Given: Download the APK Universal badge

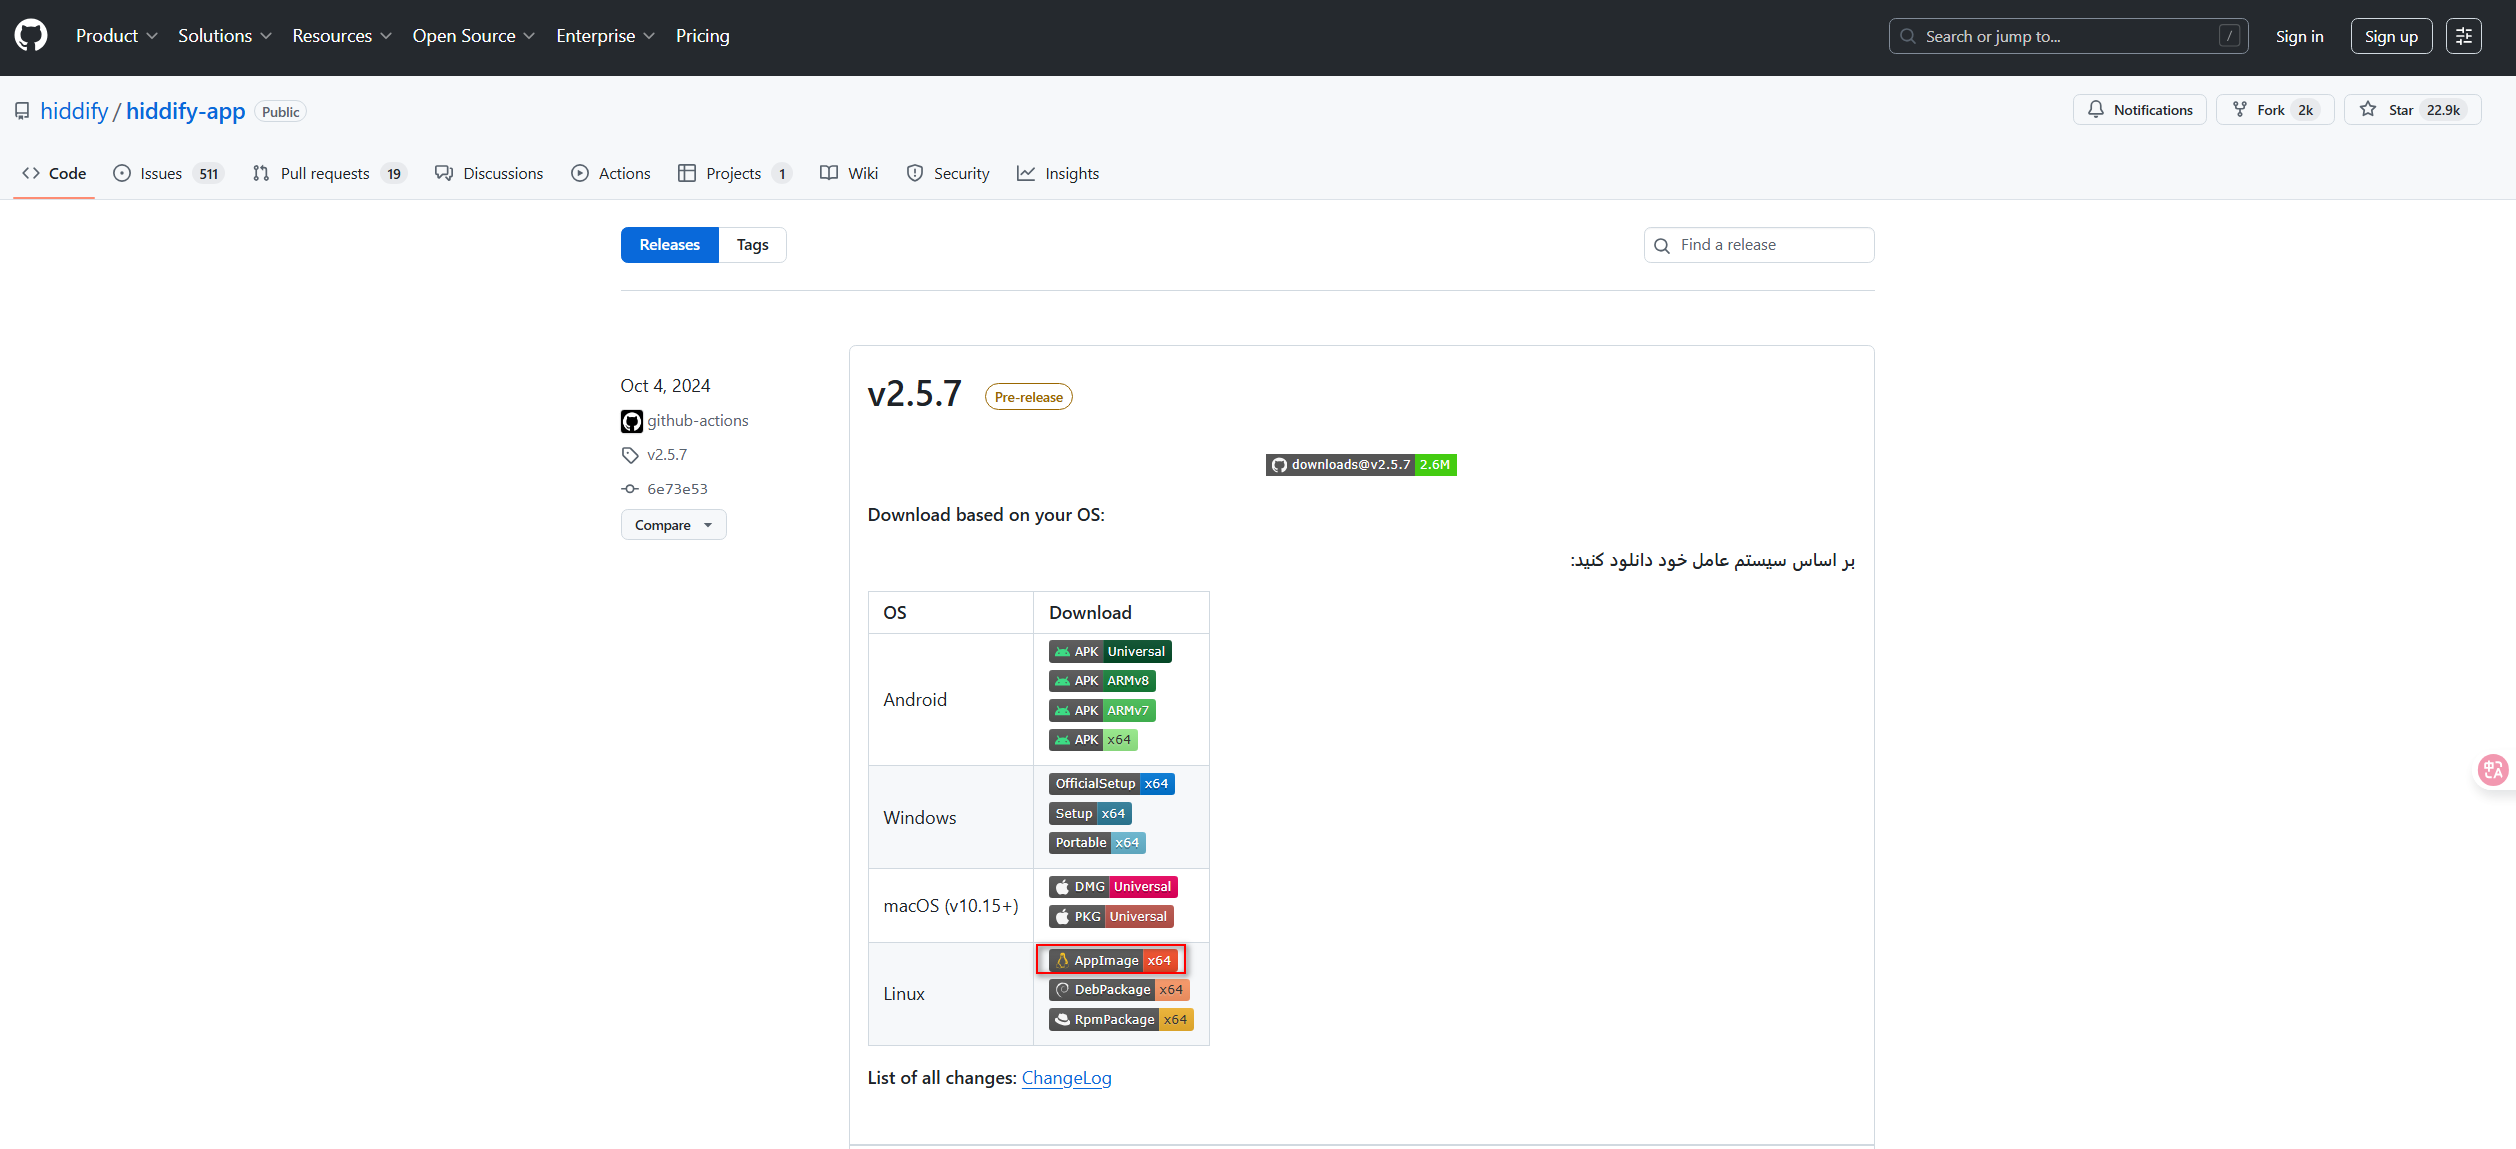Looking at the screenshot, I should tap(1110, 652).
